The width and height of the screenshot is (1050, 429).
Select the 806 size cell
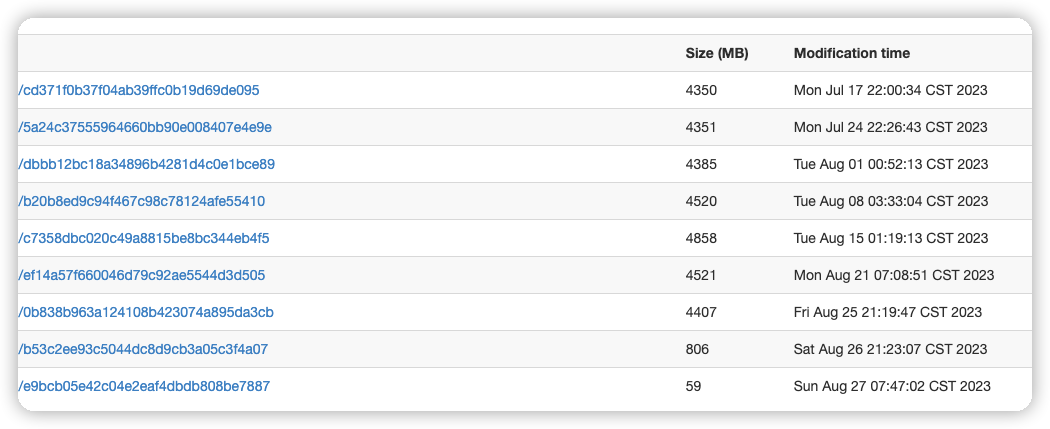(x=697, y=349)
